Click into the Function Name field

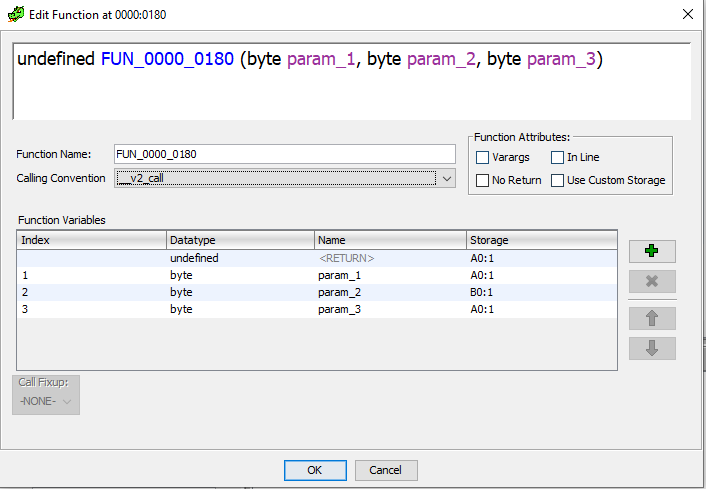tap(285, 154)
